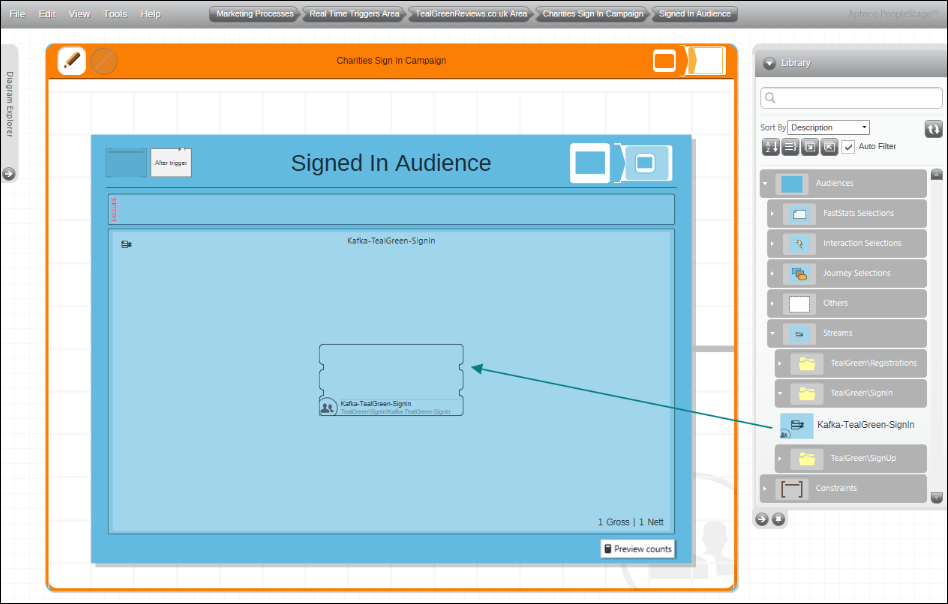Expand the Others group arrow
Image resolution: width=948 pixels, height=604 pixels.
[x=773, y=304]
